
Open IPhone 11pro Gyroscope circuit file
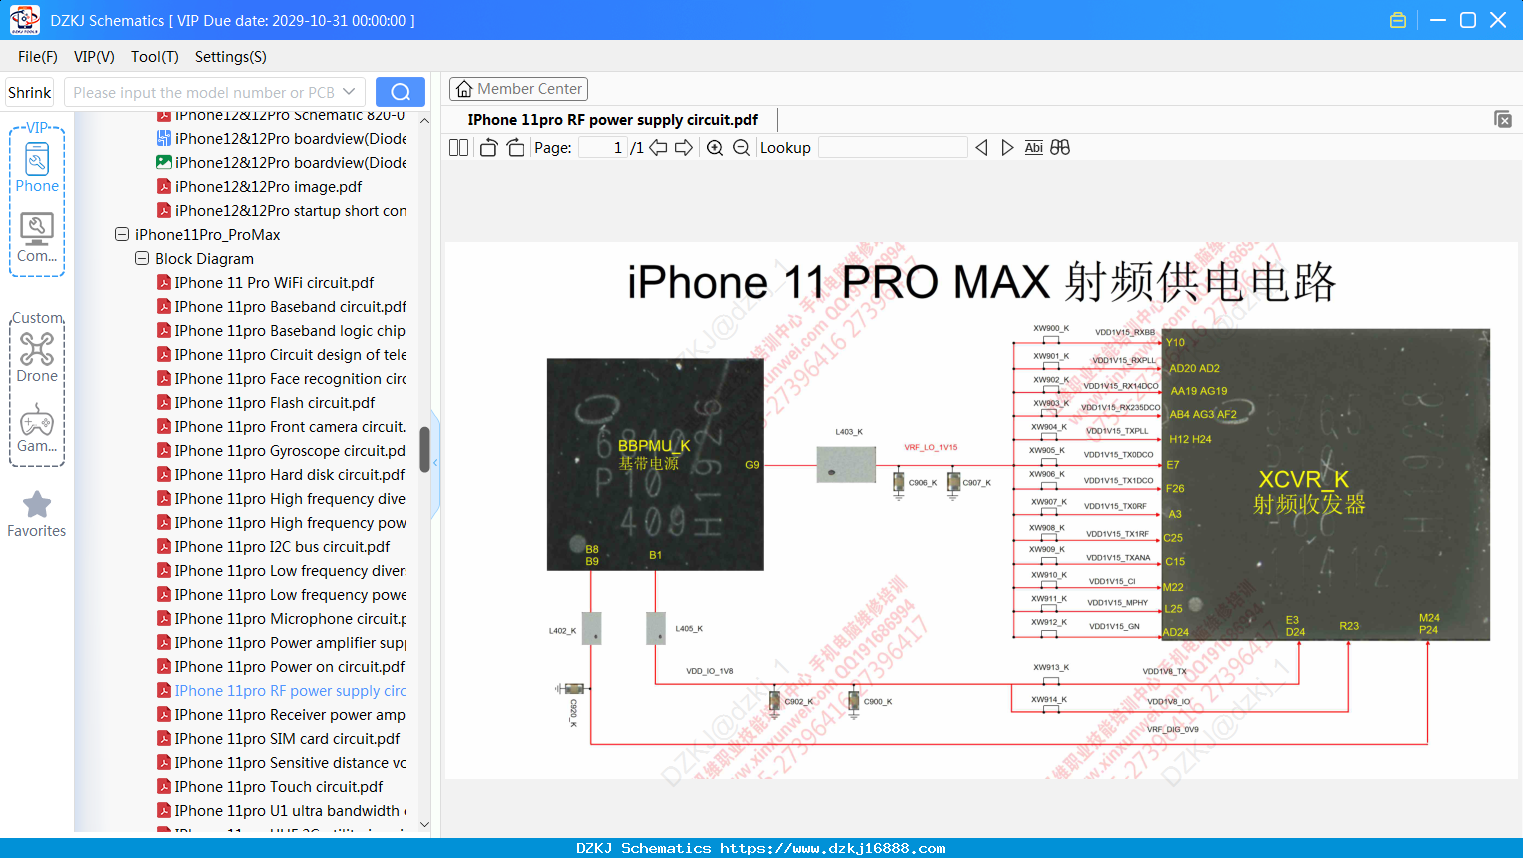click(x=291, y=451)
